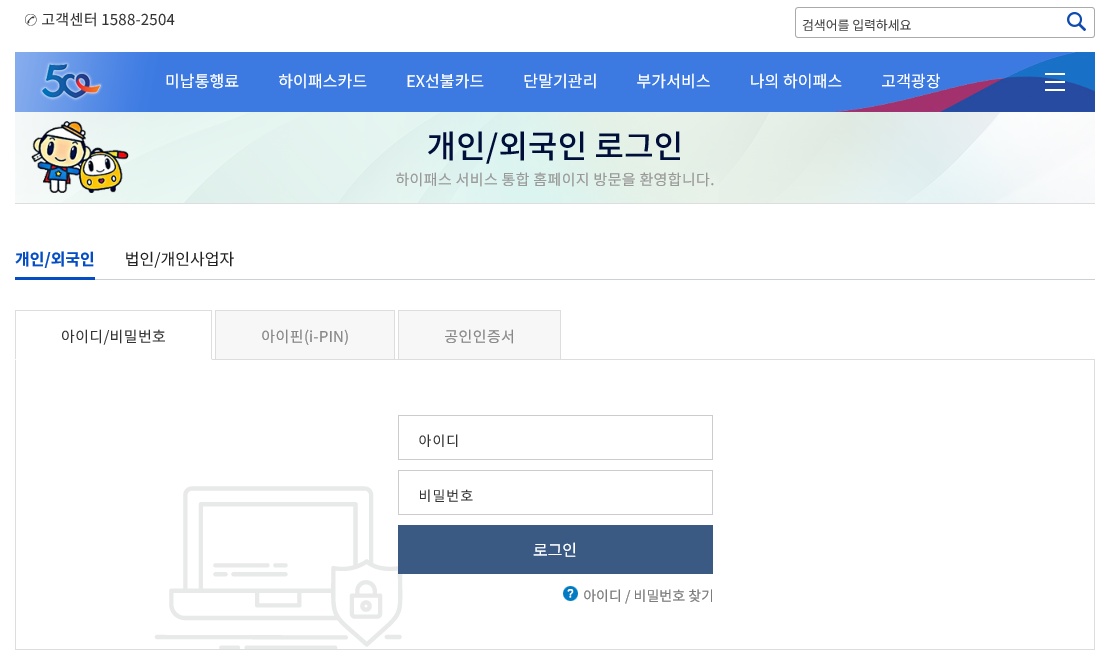Image resolution: width=1108 pixels, height=670 pixels.
Task: Click the 고객센터 1588-2504 text
Action: click(x=107, y=20)
